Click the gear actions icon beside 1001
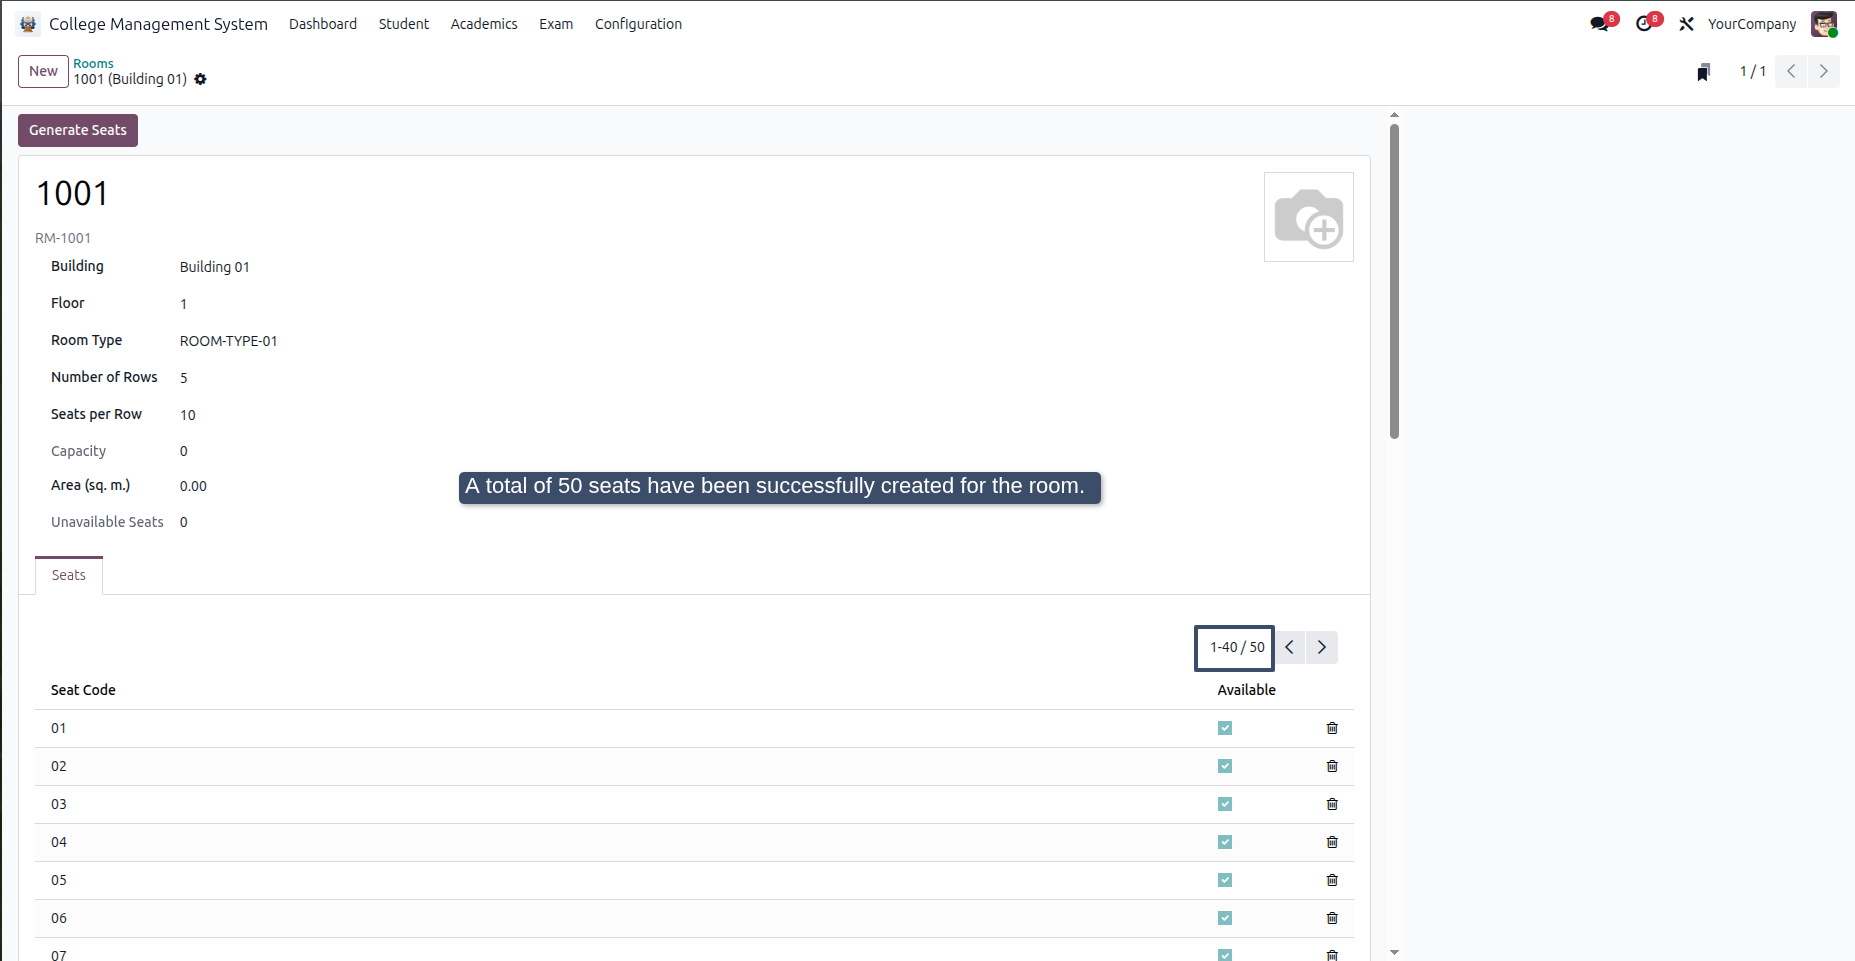The image size is (1855, 961). (200, 79)
